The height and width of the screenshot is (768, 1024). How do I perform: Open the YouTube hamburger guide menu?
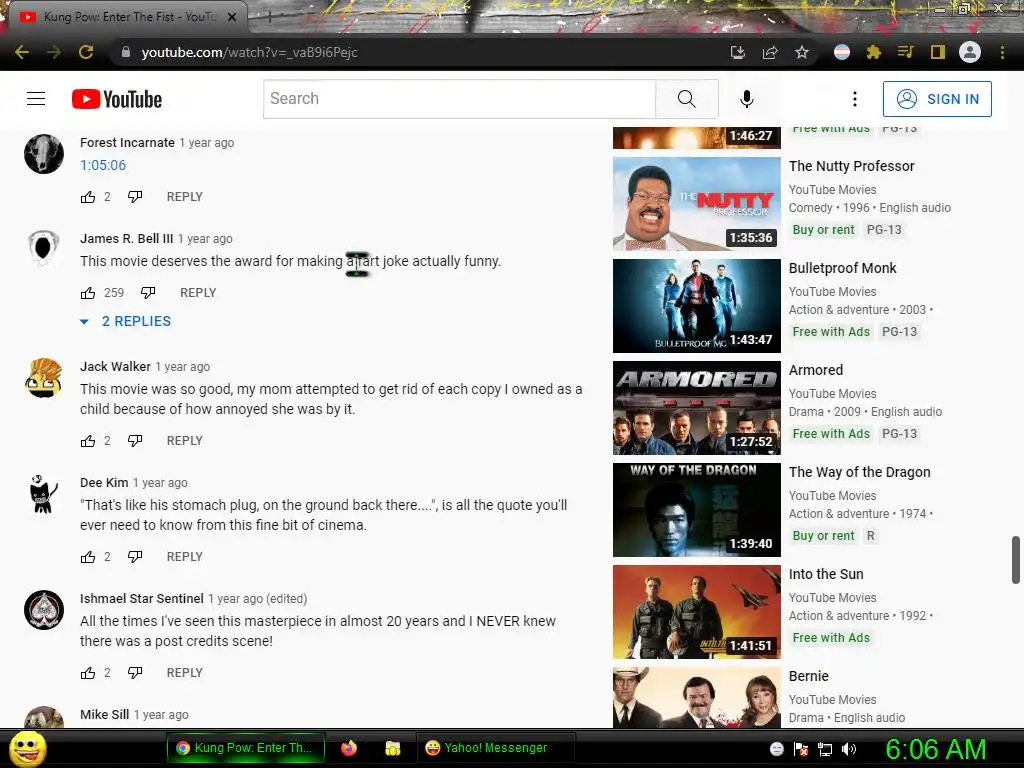tap(36, 99)
